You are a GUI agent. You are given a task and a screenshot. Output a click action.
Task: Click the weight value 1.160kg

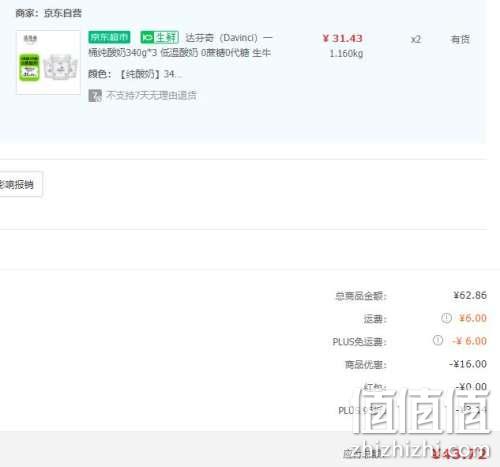click(346, 53)
